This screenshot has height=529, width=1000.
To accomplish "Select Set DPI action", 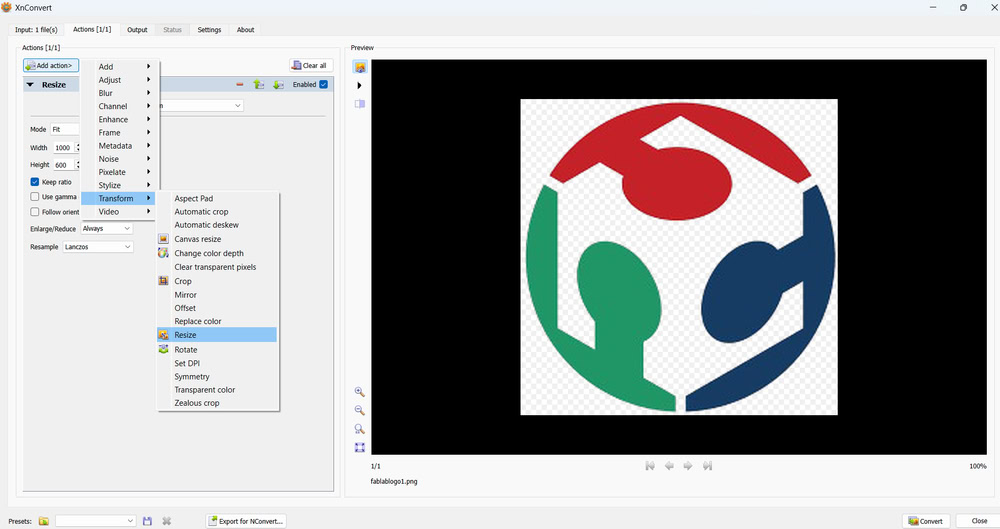I will point(217,363).
